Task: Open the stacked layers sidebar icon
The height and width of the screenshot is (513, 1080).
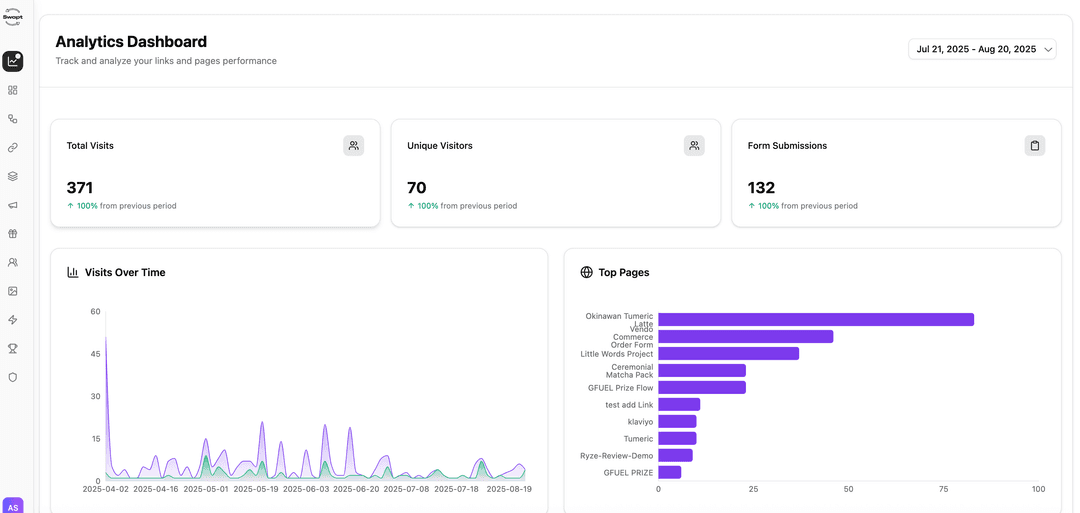Action: 13,176
